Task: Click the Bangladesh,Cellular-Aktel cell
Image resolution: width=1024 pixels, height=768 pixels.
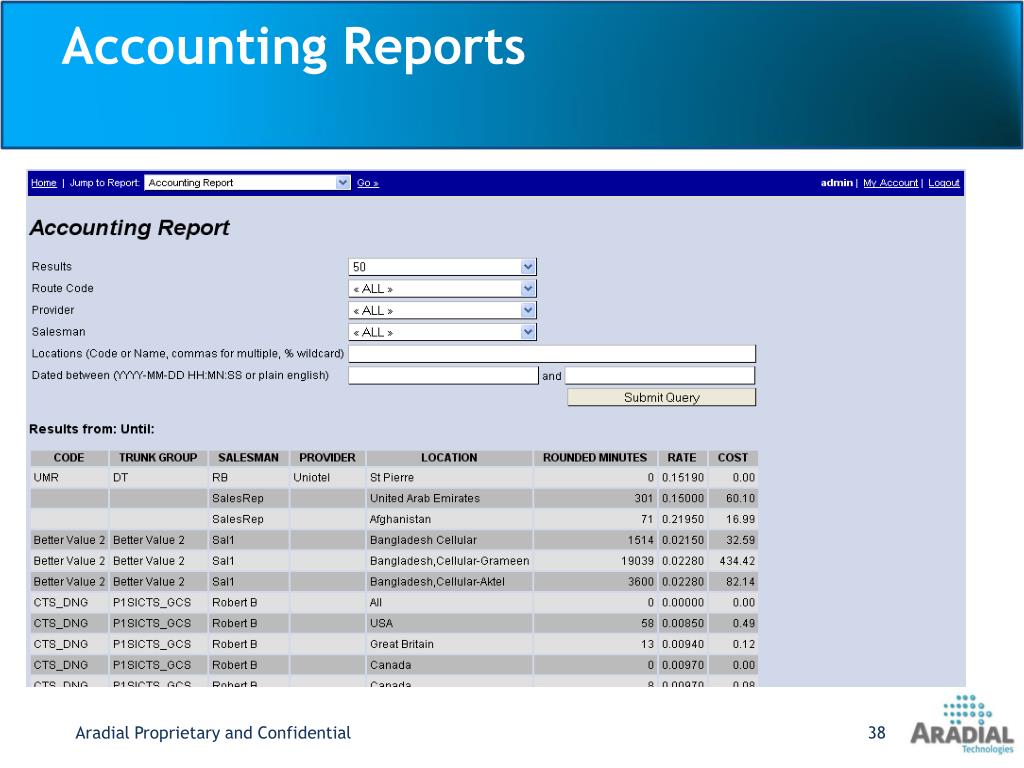Action: (449, 582)
